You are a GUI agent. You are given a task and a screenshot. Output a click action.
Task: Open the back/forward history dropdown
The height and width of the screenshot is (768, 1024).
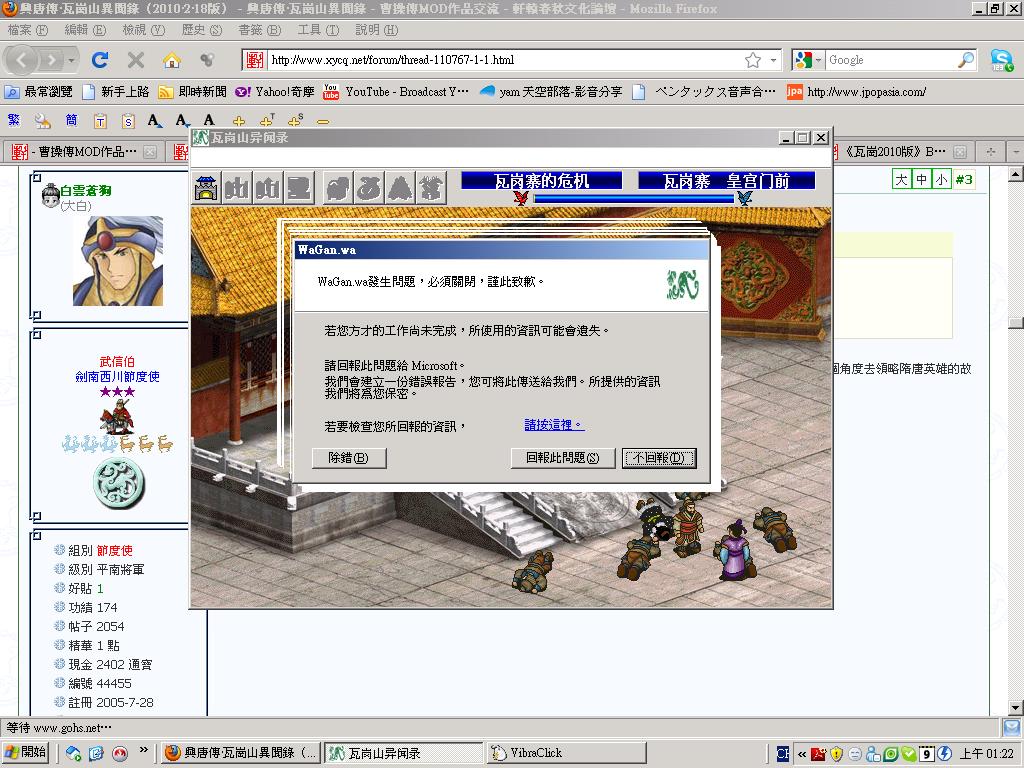click(x=71, y=61)
